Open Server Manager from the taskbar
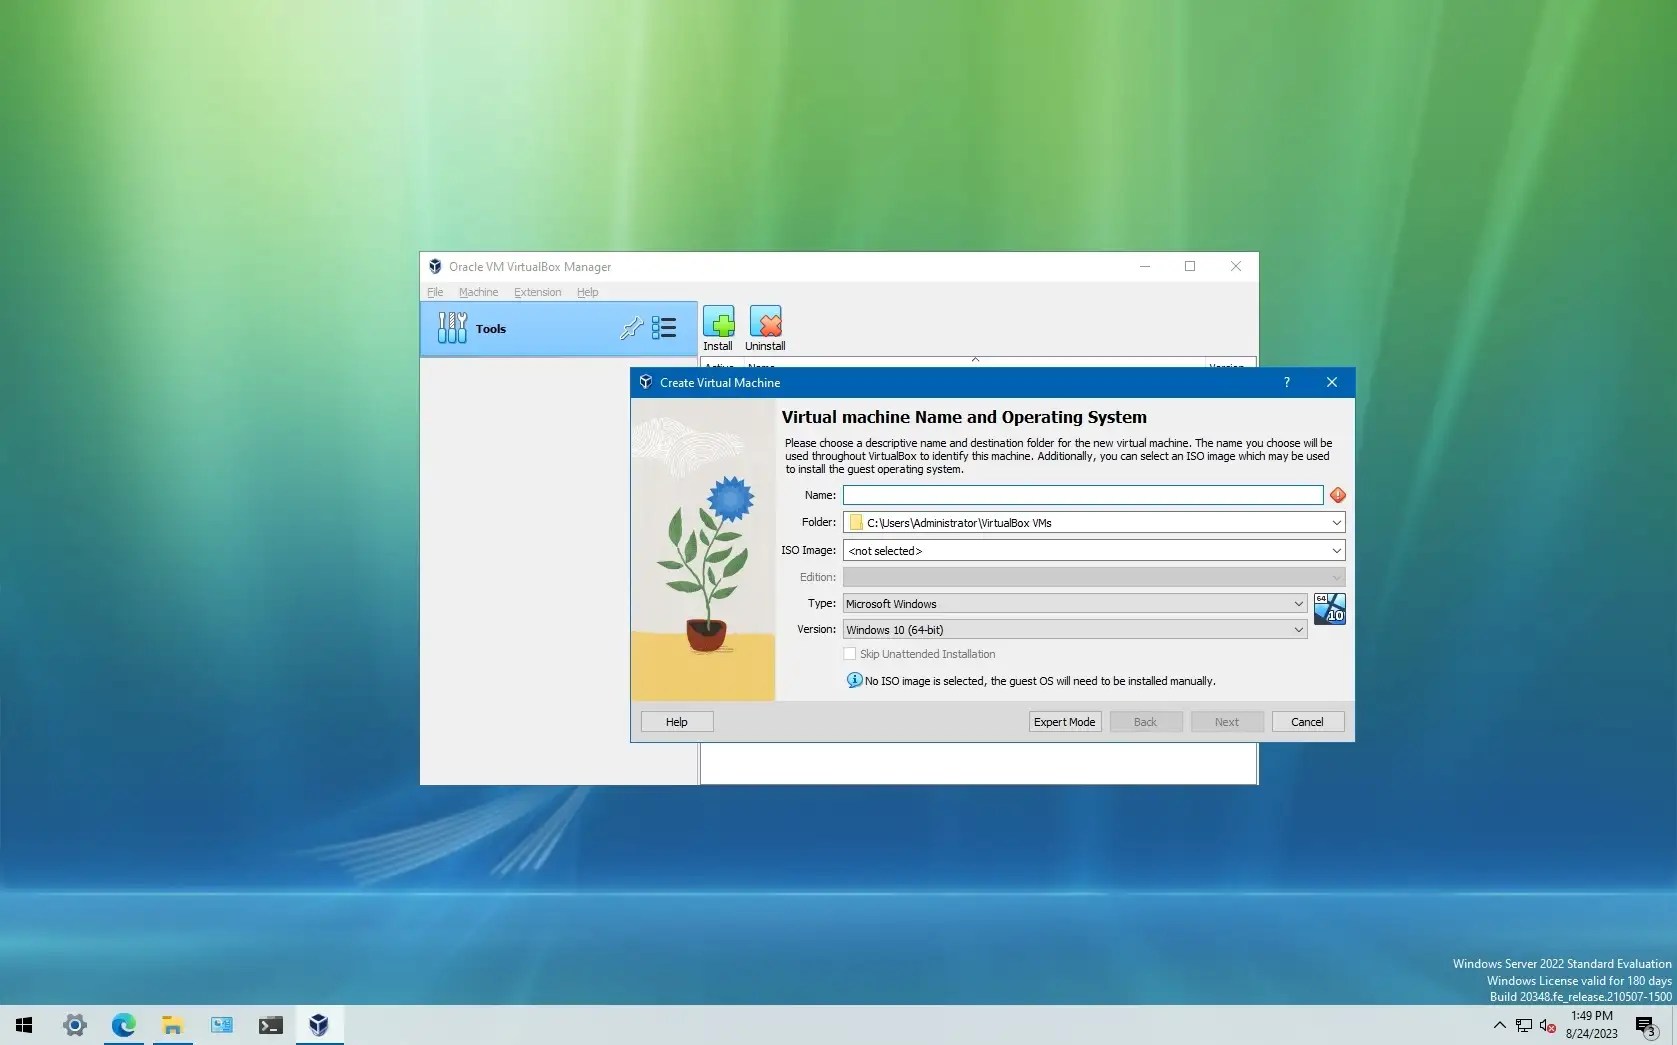 221,1025
